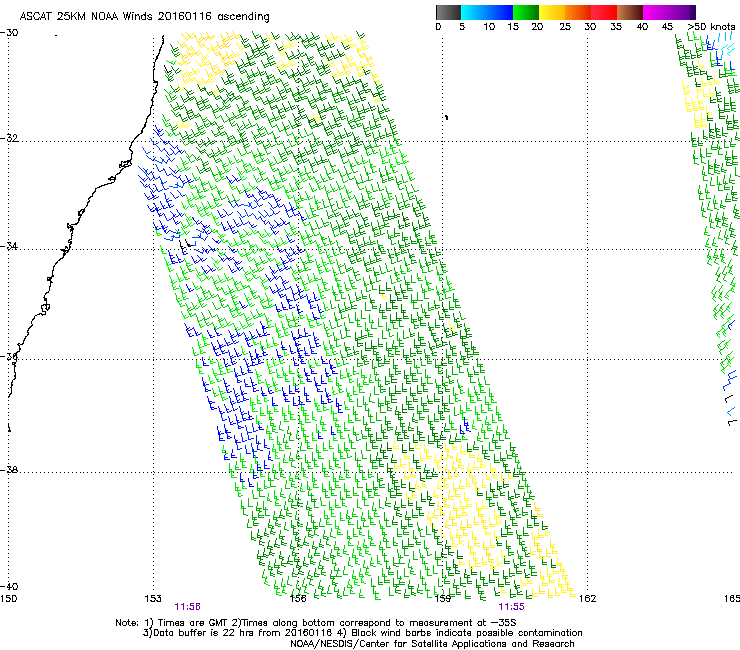Image resolution: width=740 pixels, height=650 pixels.
Task: Click the purple "11:56" swath time label
Action: [187, 607]
